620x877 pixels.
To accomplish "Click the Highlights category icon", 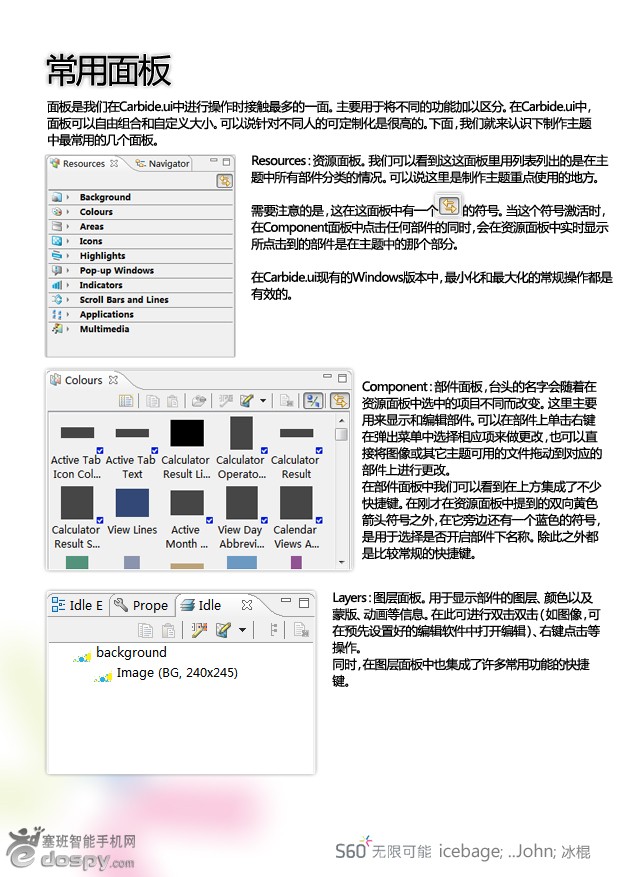I will tap(56, 256).
